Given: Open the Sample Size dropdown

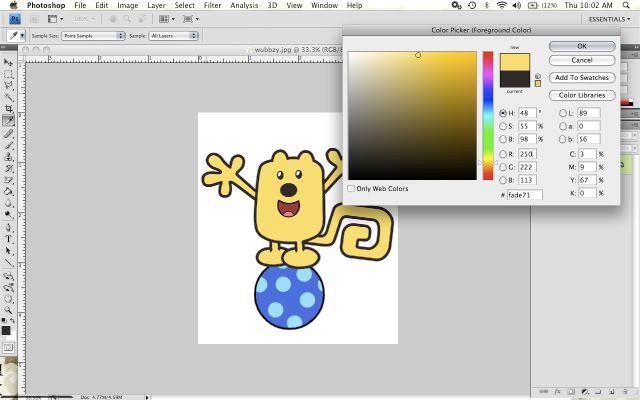Looking at the screenshot, I should pos(93,36).
